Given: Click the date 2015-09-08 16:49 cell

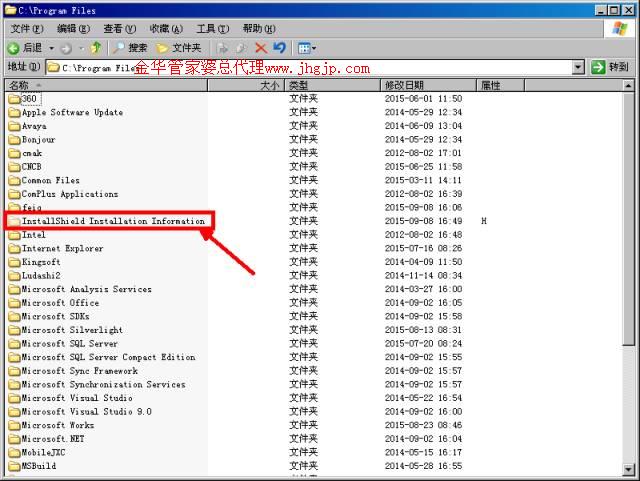Looking at the screenshot, I should [423, 221].
